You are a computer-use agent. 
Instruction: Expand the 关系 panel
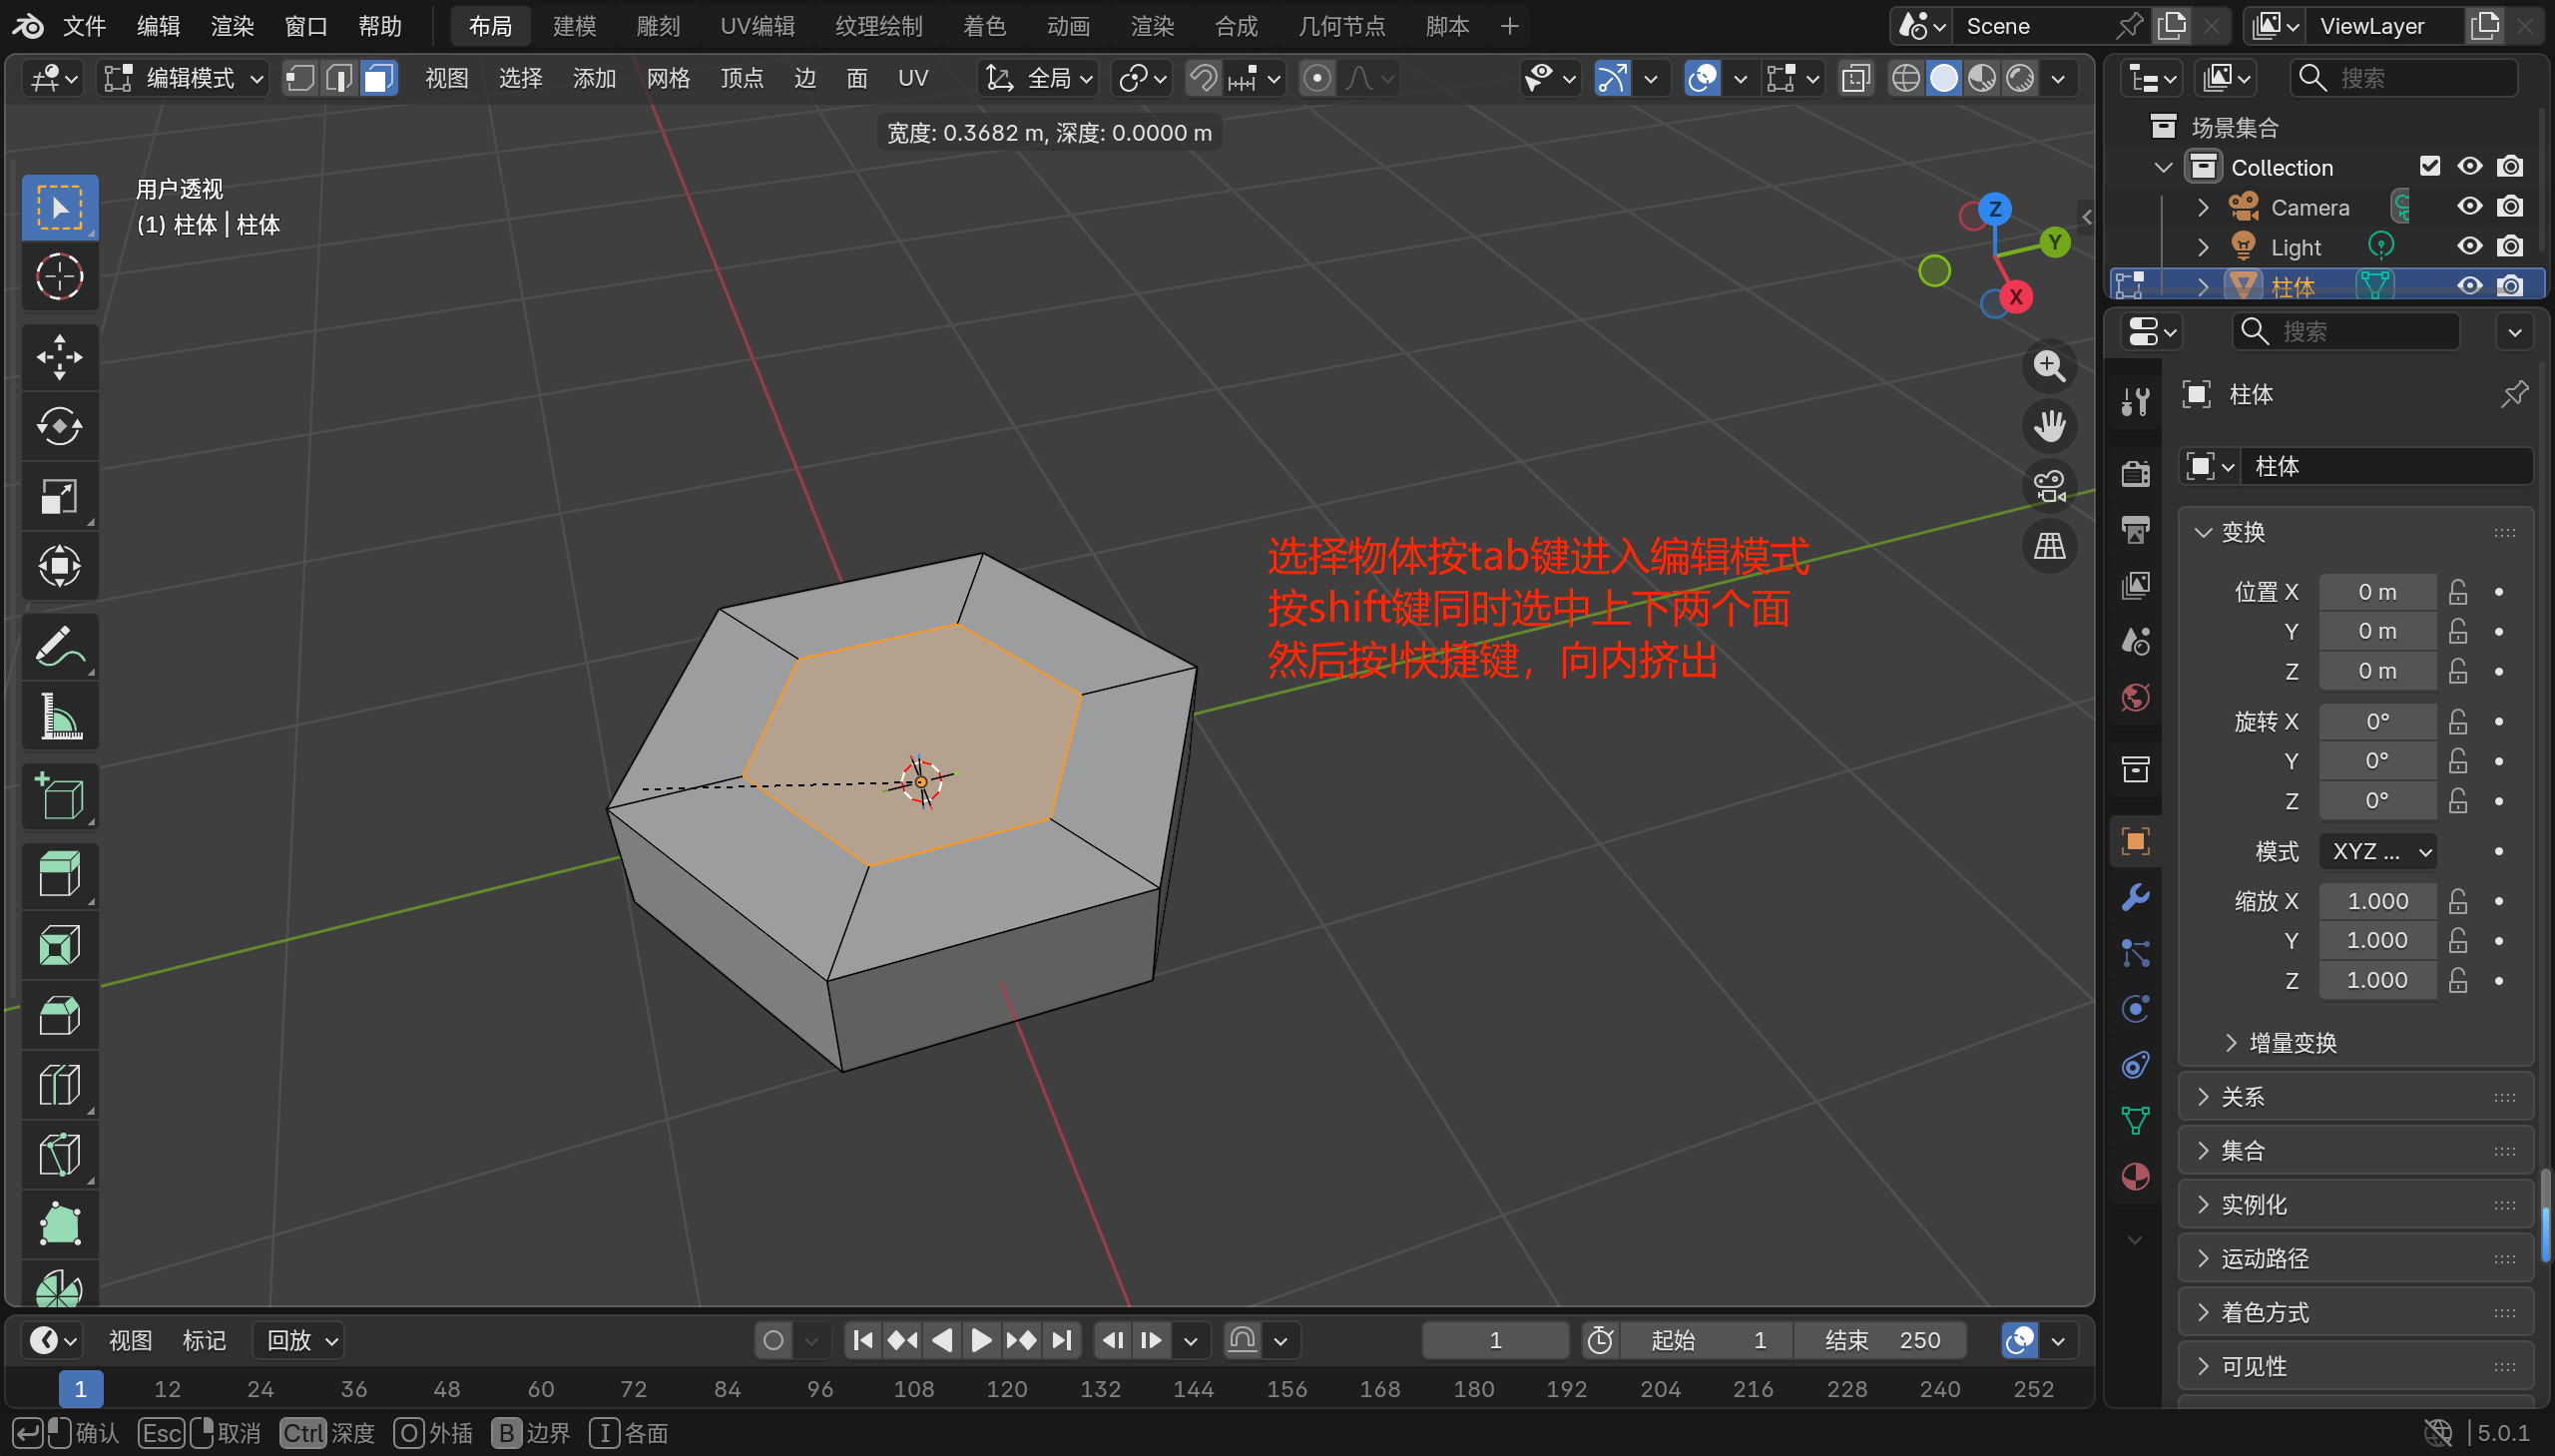pos(2242,1097)
